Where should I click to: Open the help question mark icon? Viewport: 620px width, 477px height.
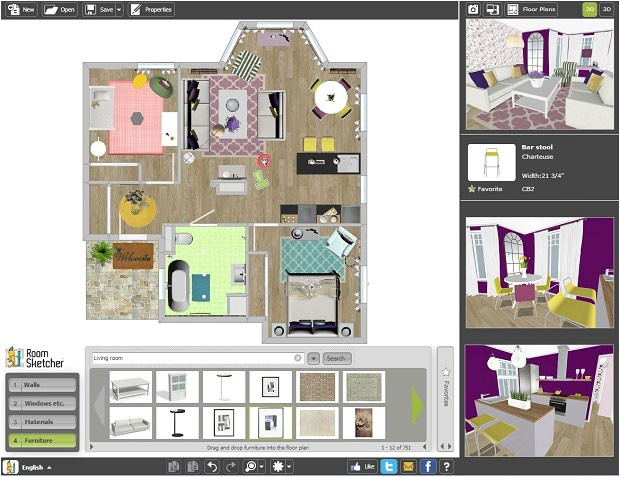tap(446, 466)
